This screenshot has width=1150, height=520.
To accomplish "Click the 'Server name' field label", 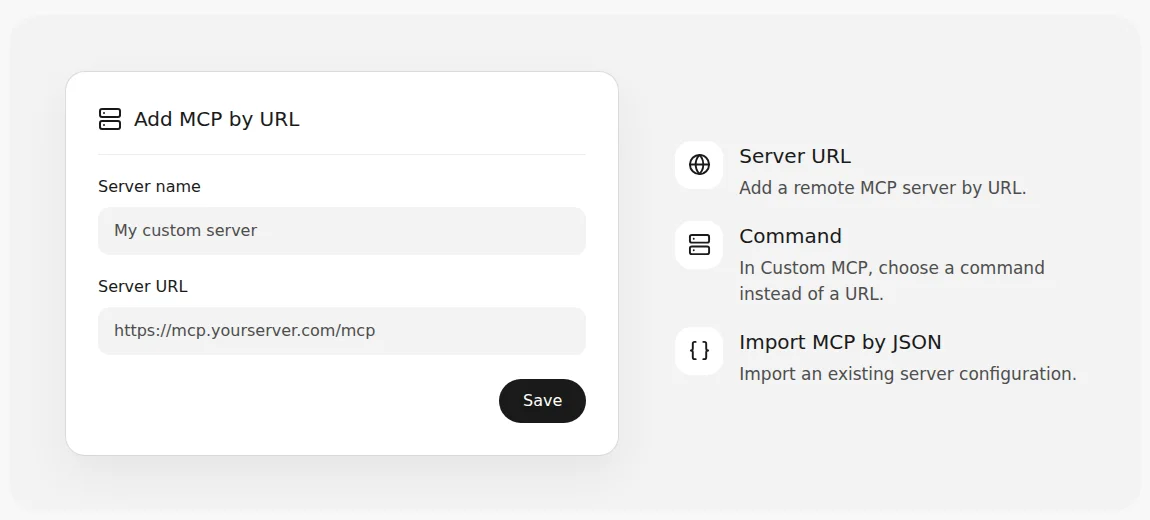I will pyautogui.click(x=149, y=186).
